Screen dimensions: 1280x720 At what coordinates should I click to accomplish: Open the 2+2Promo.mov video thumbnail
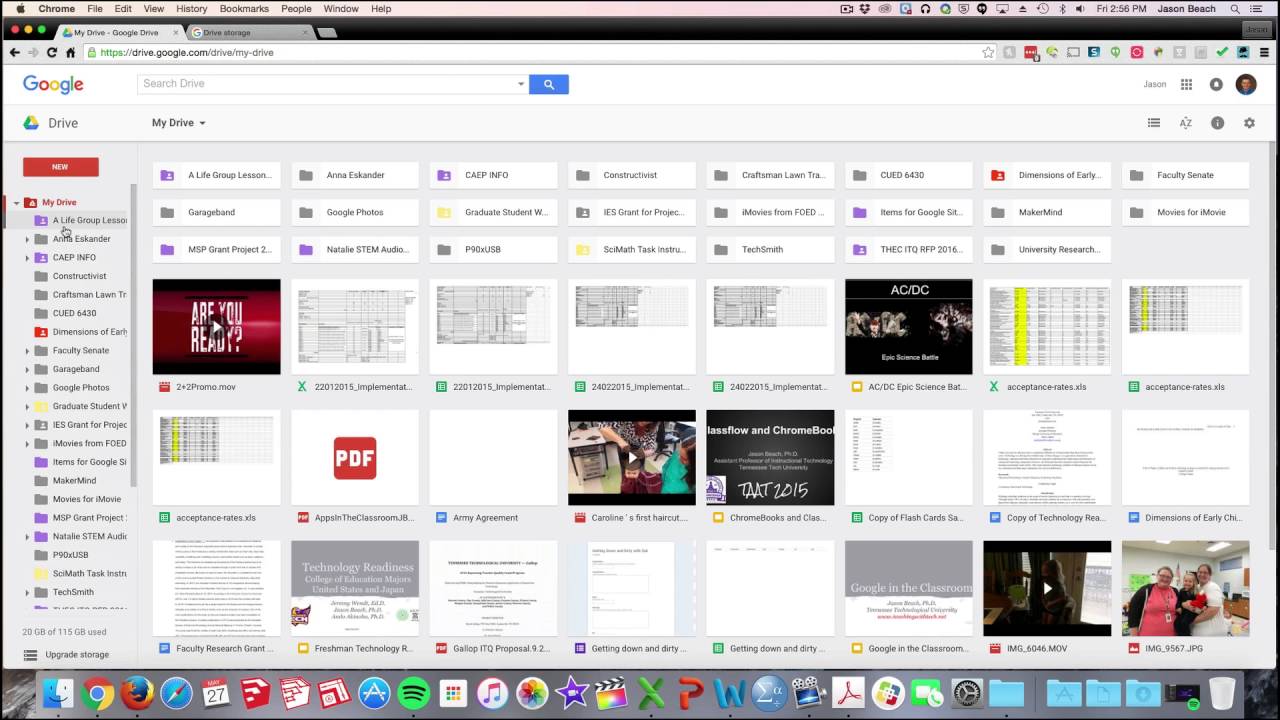pos(216,327)
